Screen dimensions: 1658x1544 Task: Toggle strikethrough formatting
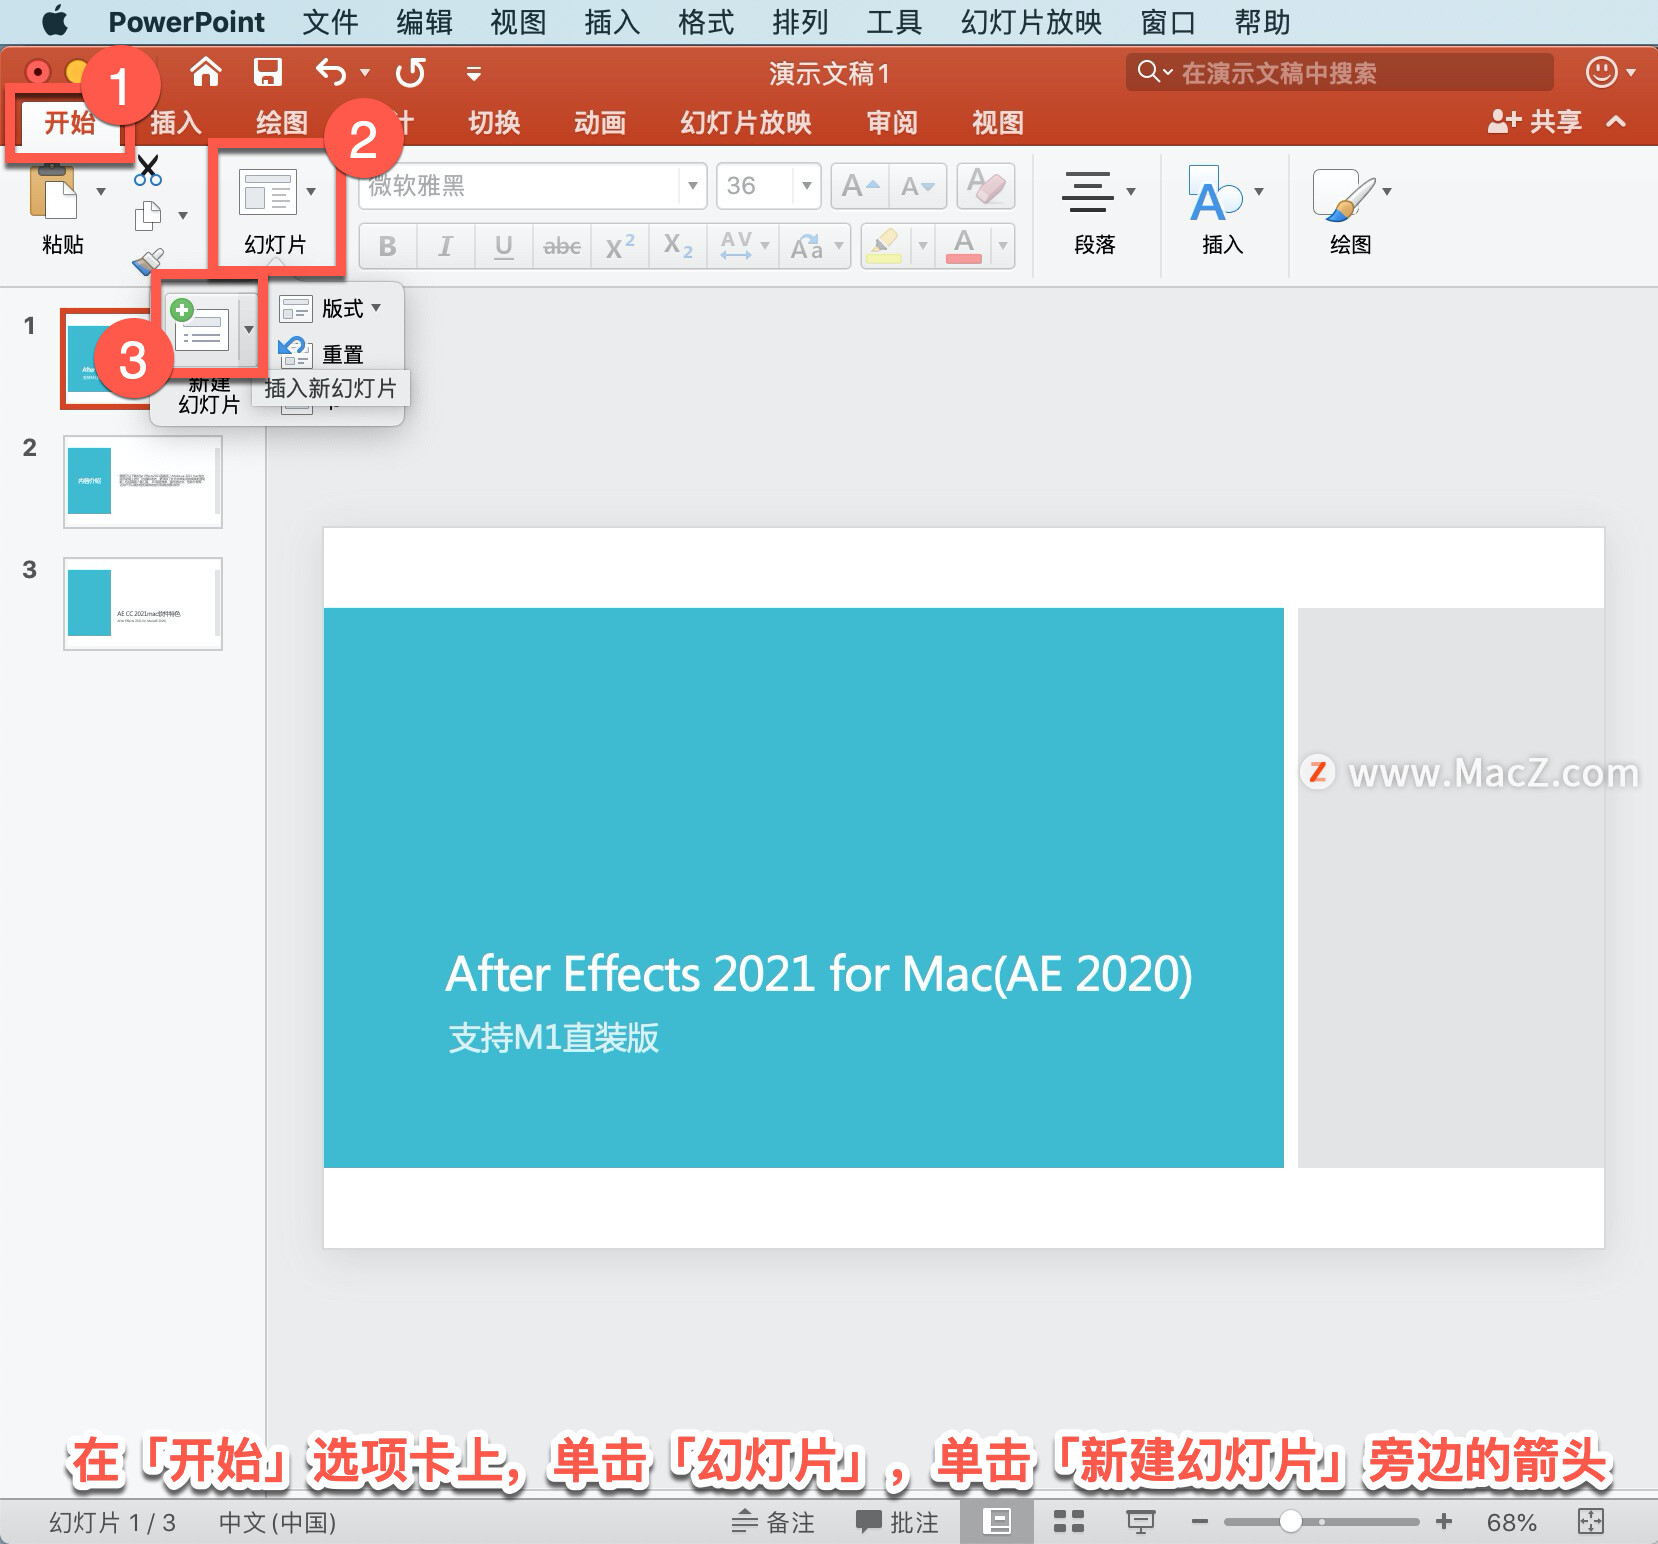(561, 246)
